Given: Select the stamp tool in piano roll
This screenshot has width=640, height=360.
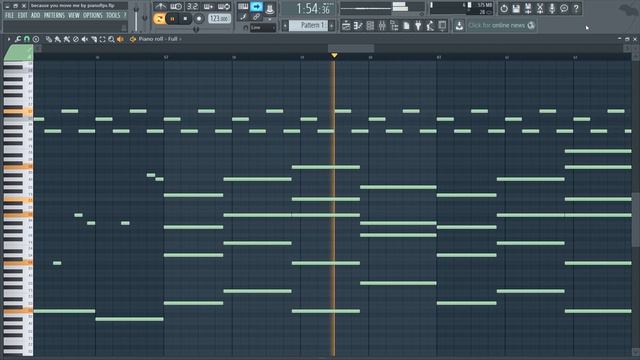Looking at the screenshot, I should [36, 39].
